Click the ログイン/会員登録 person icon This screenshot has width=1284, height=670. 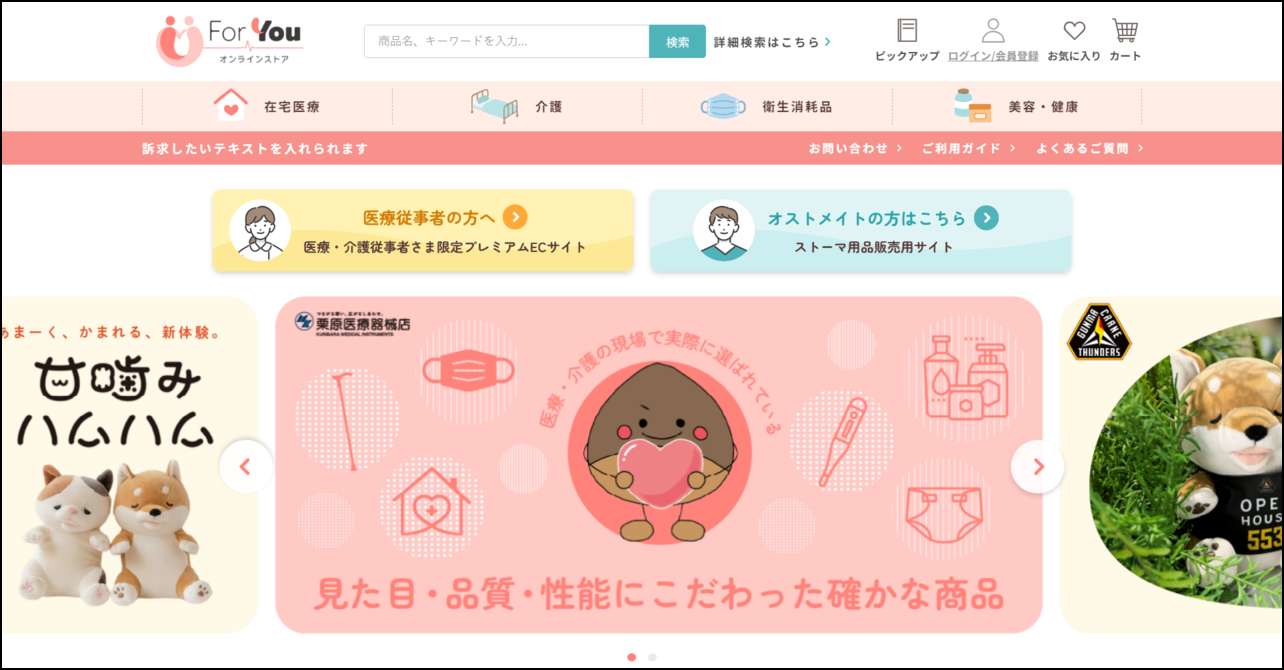coord(993,30)
